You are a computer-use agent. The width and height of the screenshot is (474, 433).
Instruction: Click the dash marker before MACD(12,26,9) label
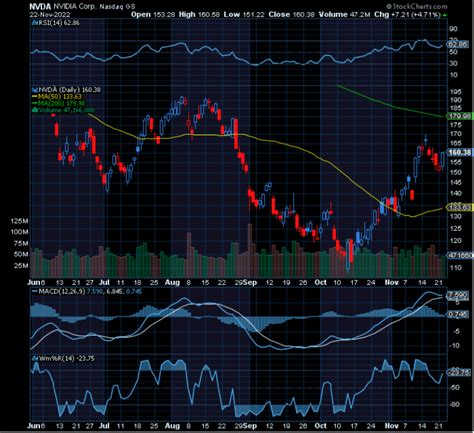pyautogui.click(x=35, y=291)
